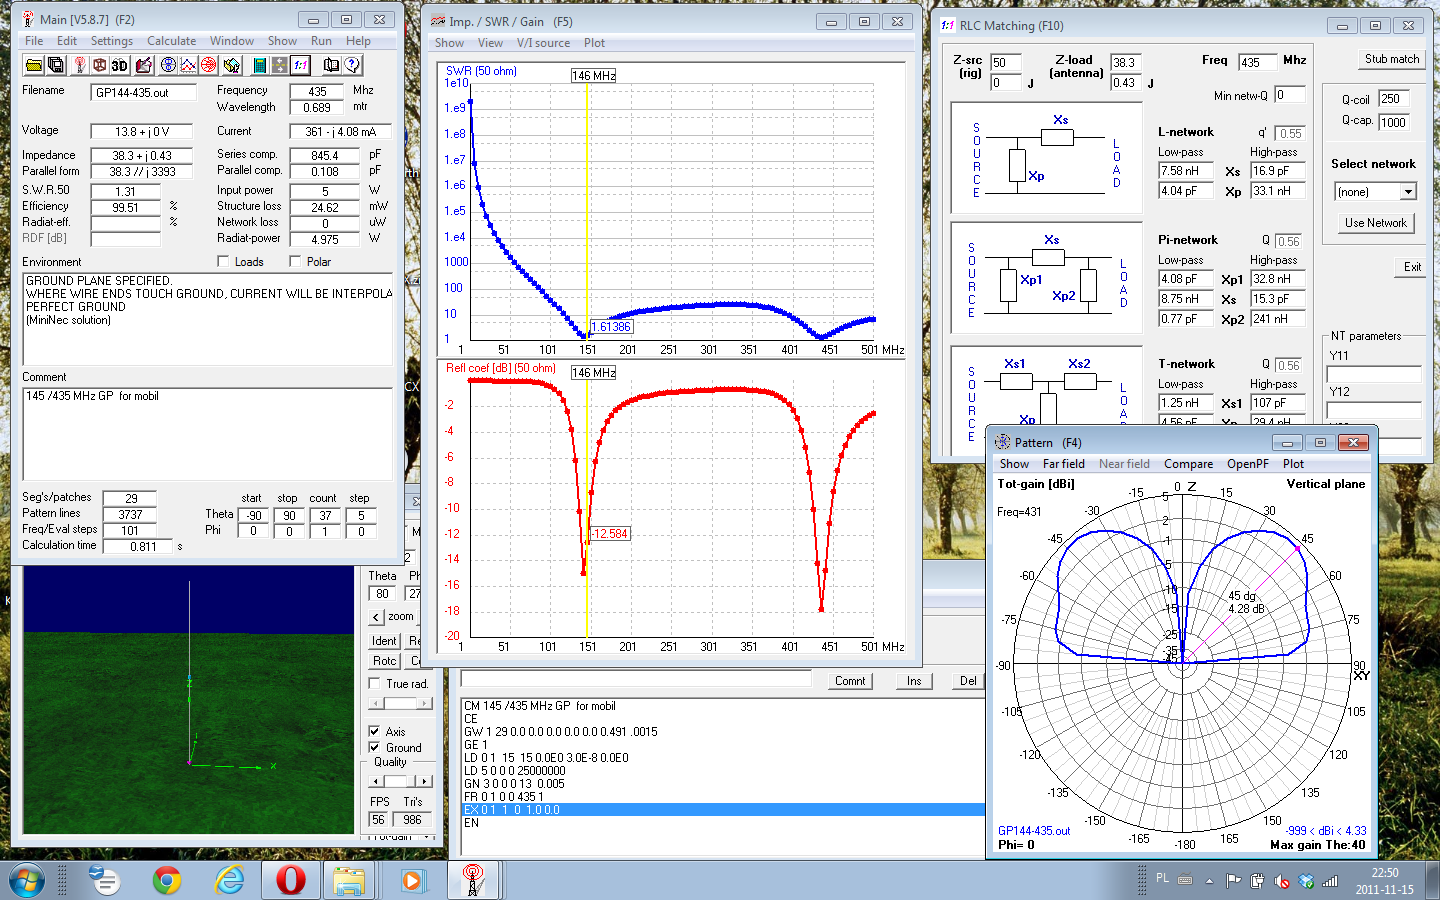Click the line chart toolbar icon

(187, 65)
